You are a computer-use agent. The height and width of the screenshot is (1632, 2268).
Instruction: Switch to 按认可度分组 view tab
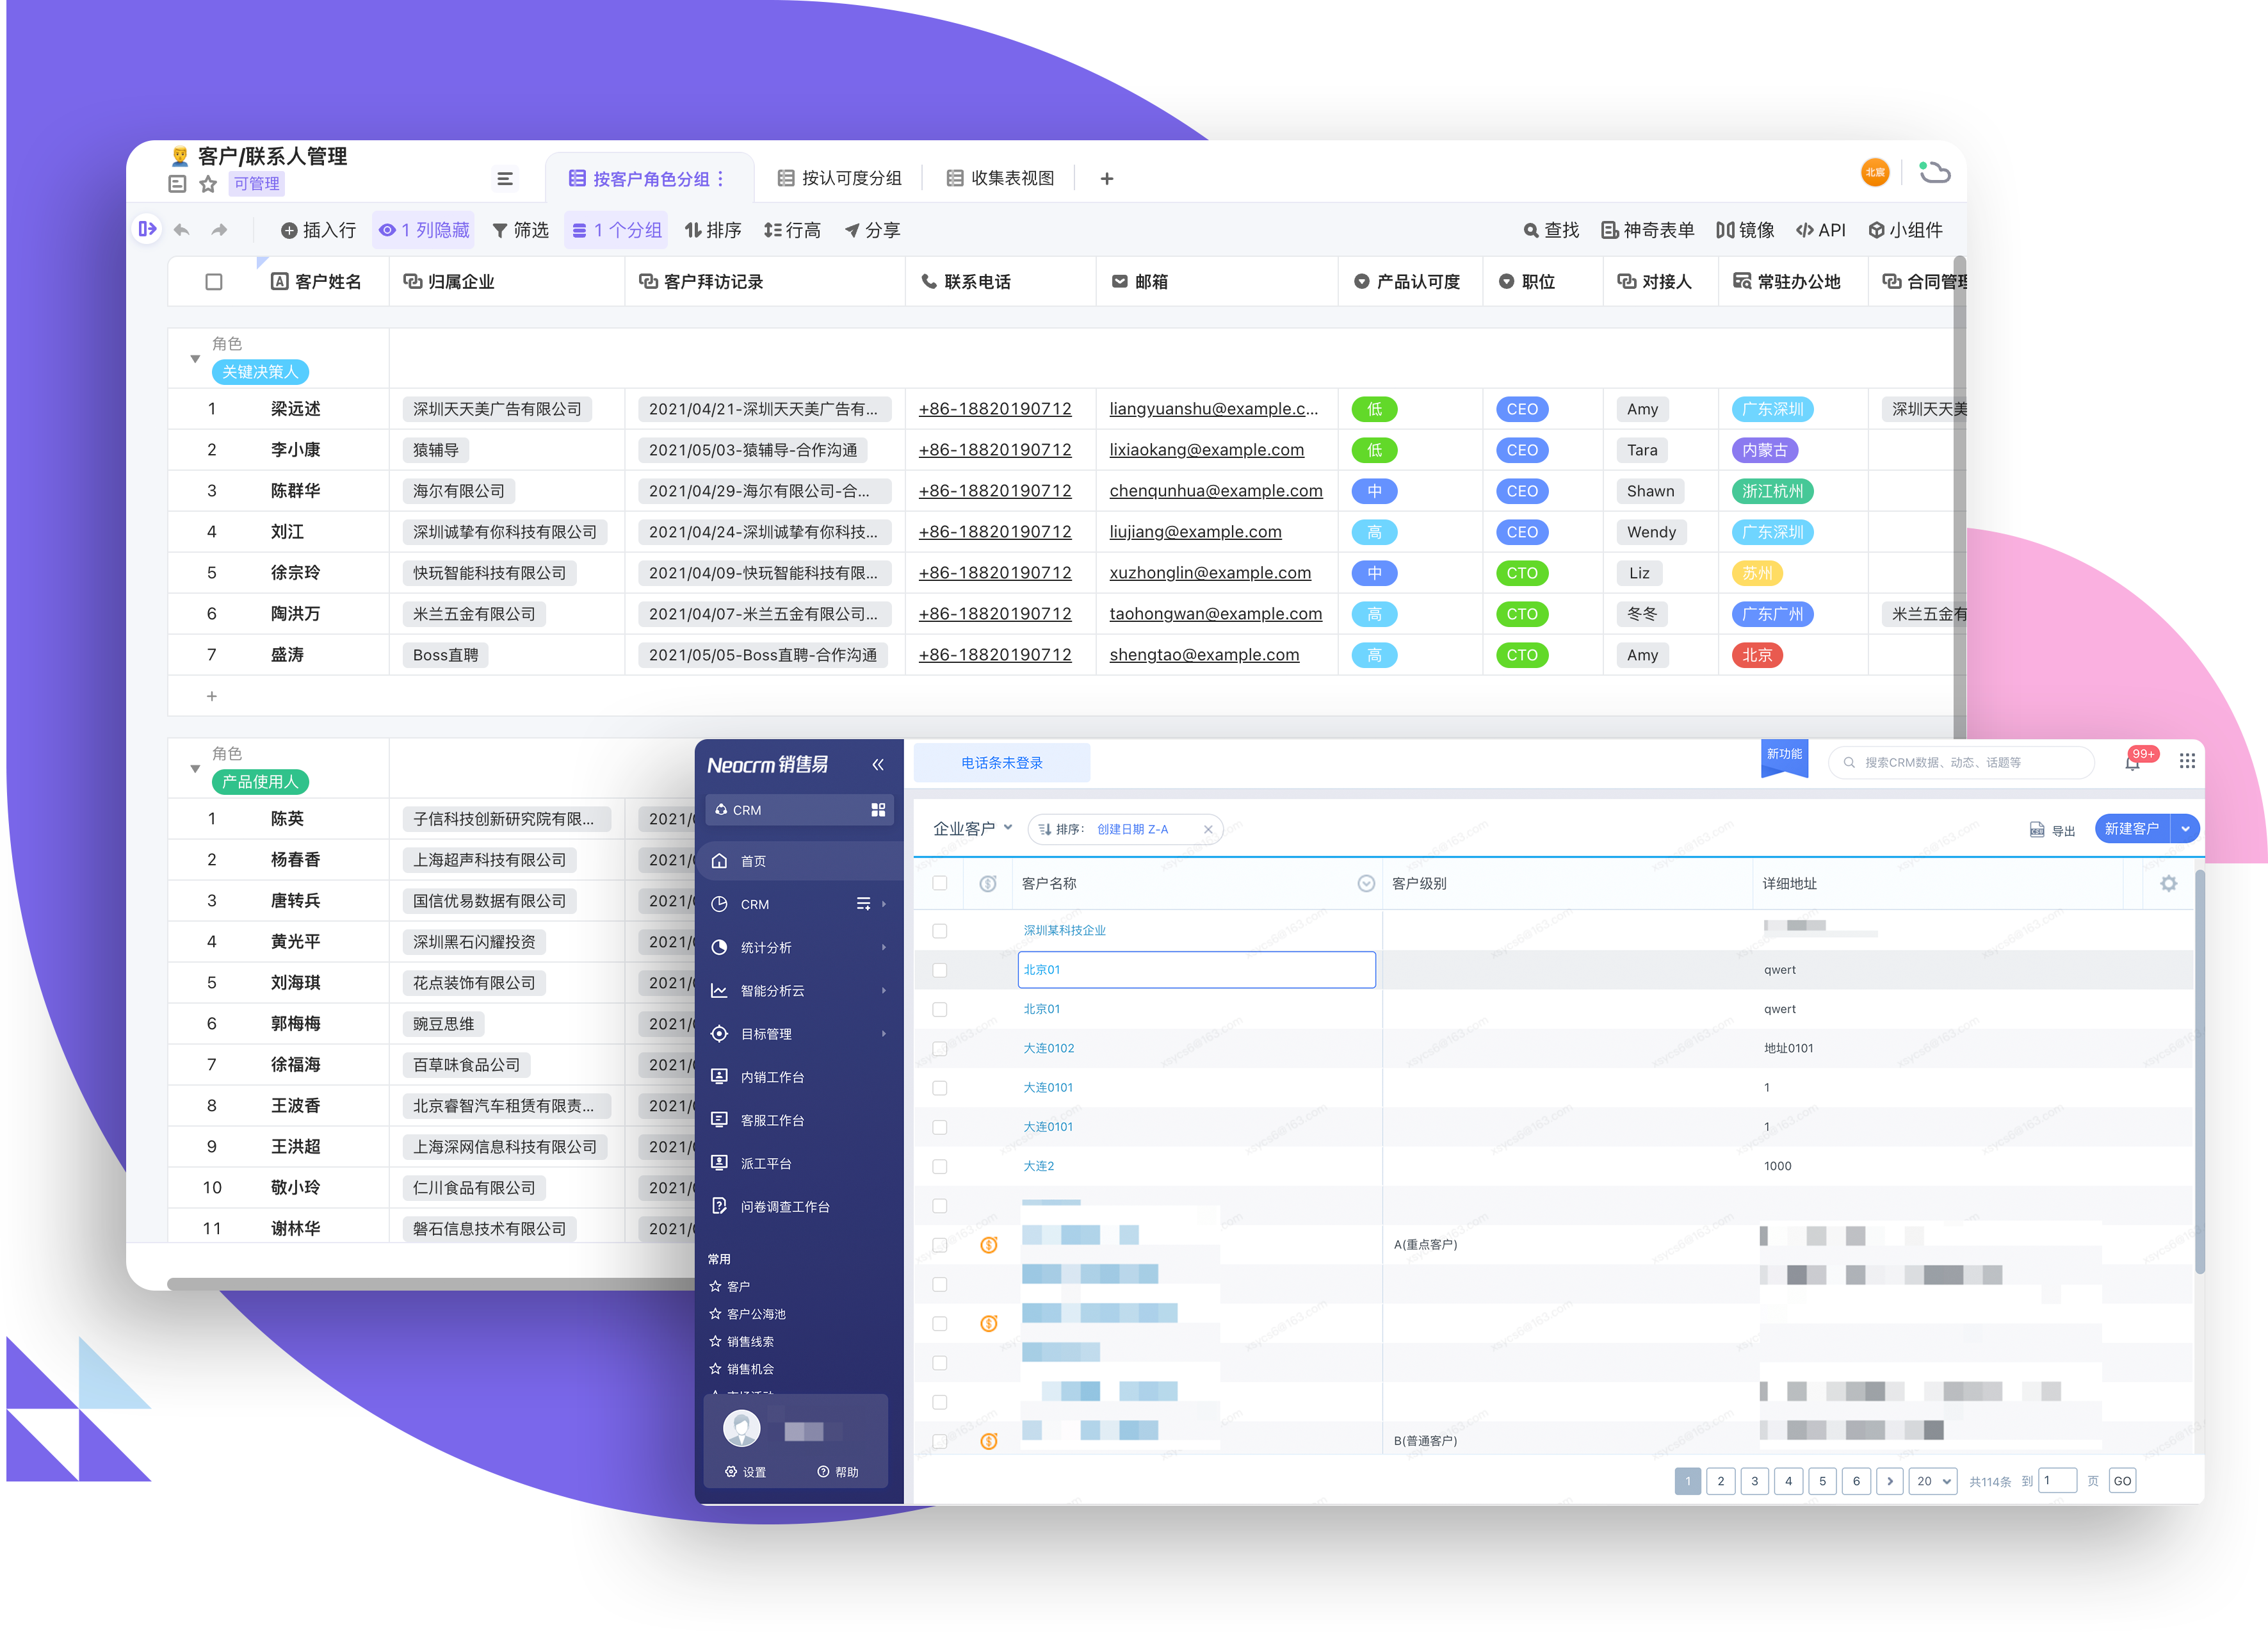point(839,178)
